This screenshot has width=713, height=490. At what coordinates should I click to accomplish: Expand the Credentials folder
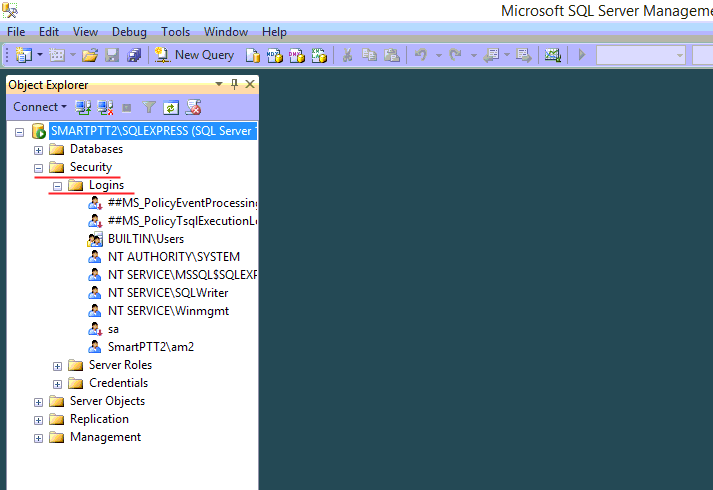(x=57, y=384)
